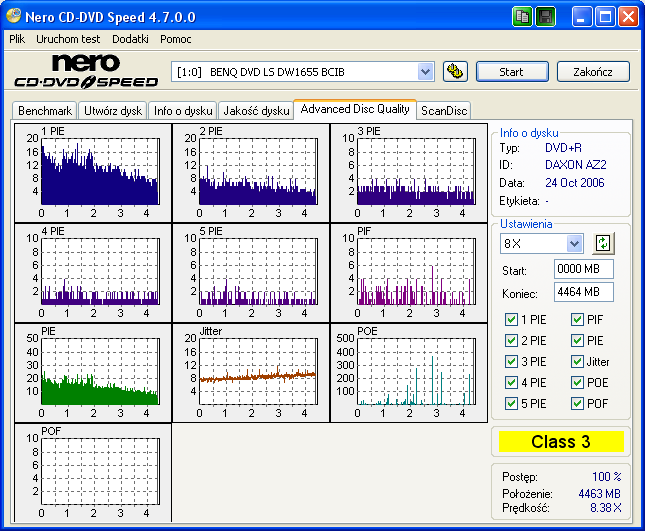Click the refresh speed list icon
Viewport: 645px width, 531px height.
point(603,243)
